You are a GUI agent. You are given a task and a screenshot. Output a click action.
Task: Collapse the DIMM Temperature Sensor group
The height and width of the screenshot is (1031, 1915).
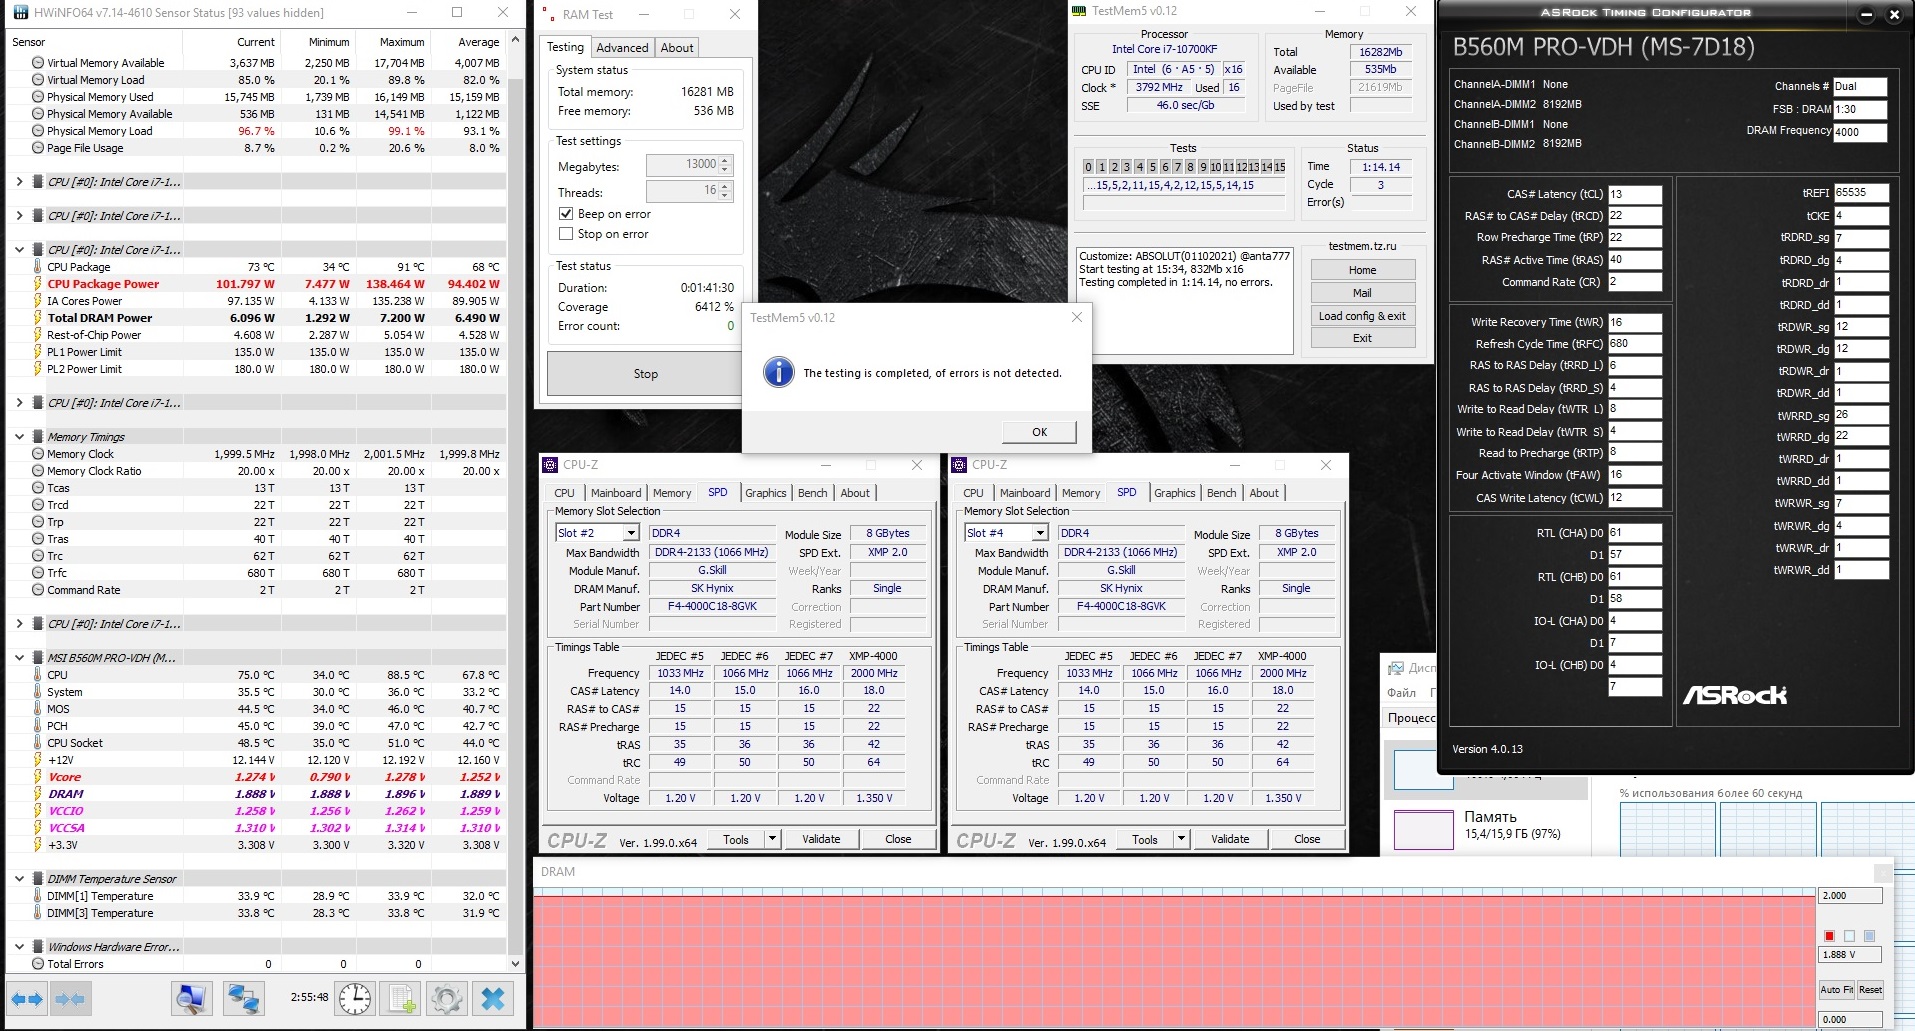19,879
